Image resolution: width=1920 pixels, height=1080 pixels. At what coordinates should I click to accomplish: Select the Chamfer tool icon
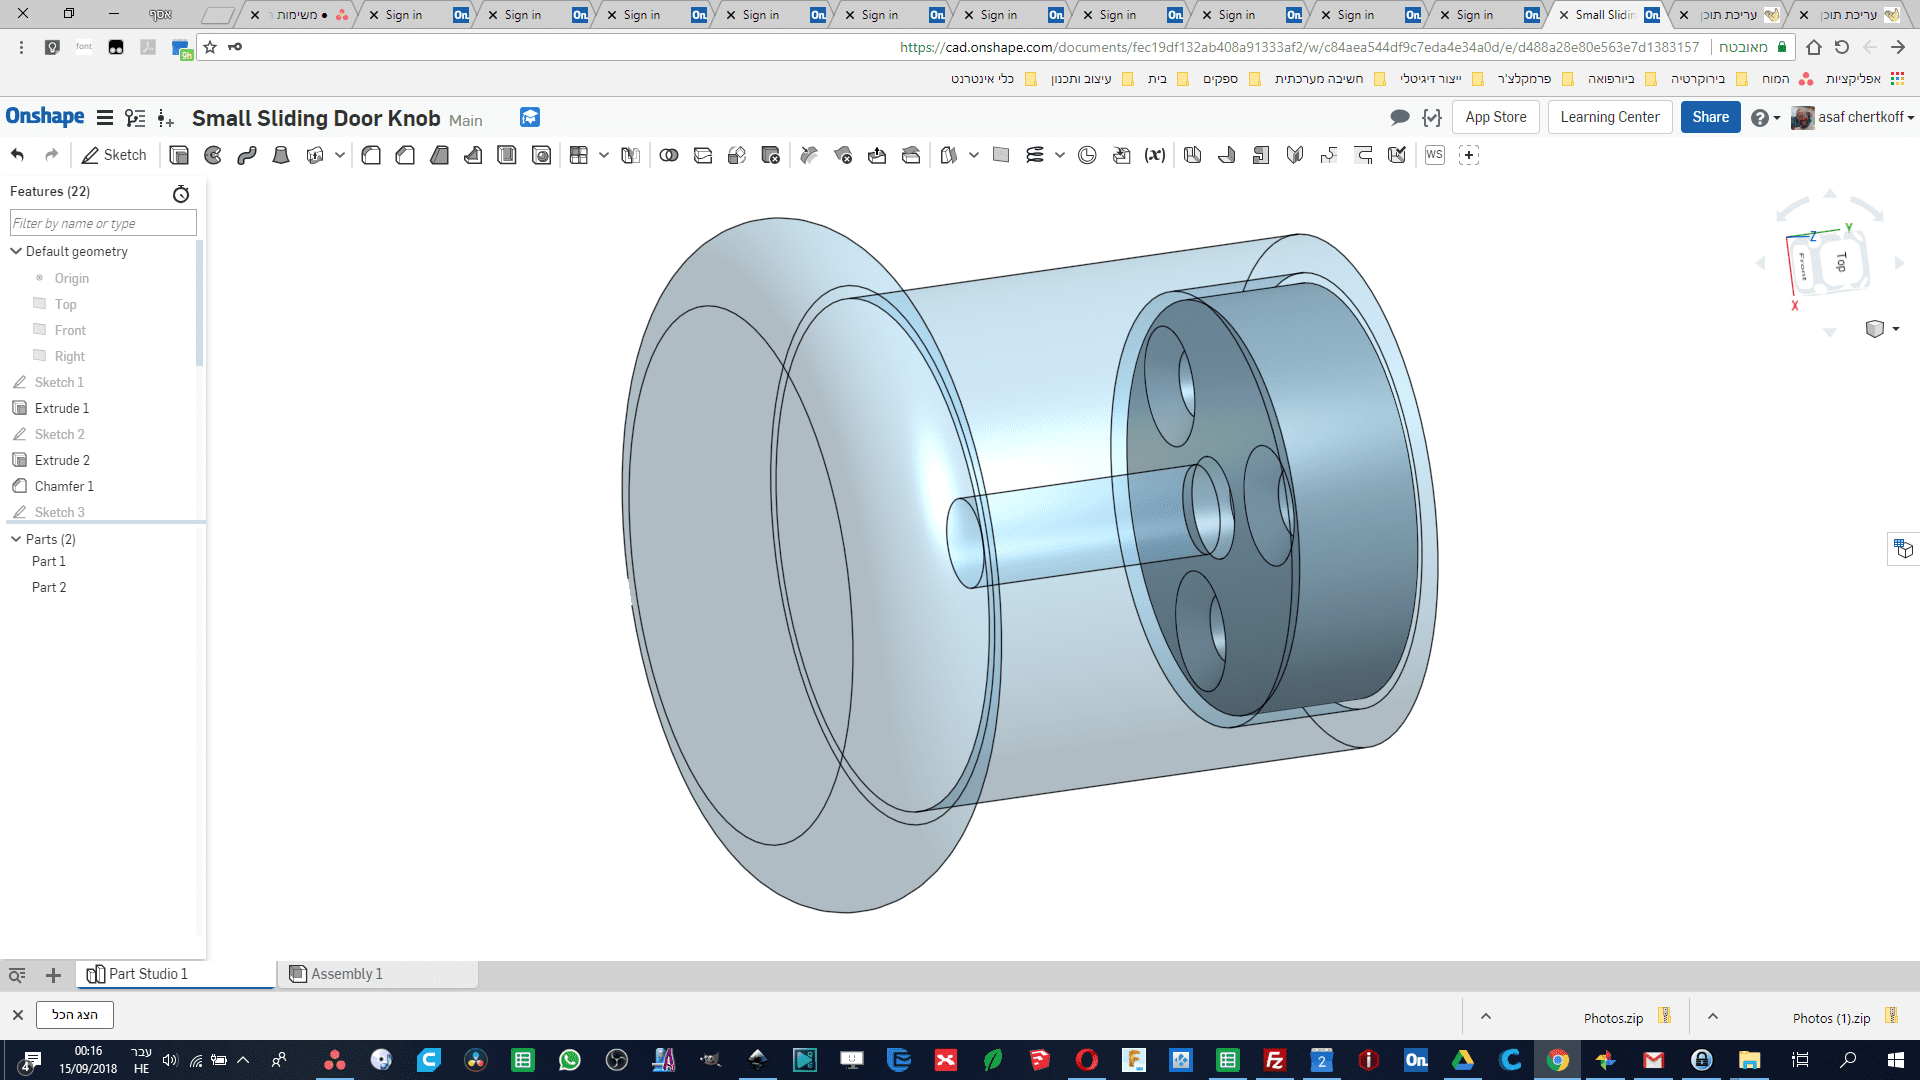405,155
